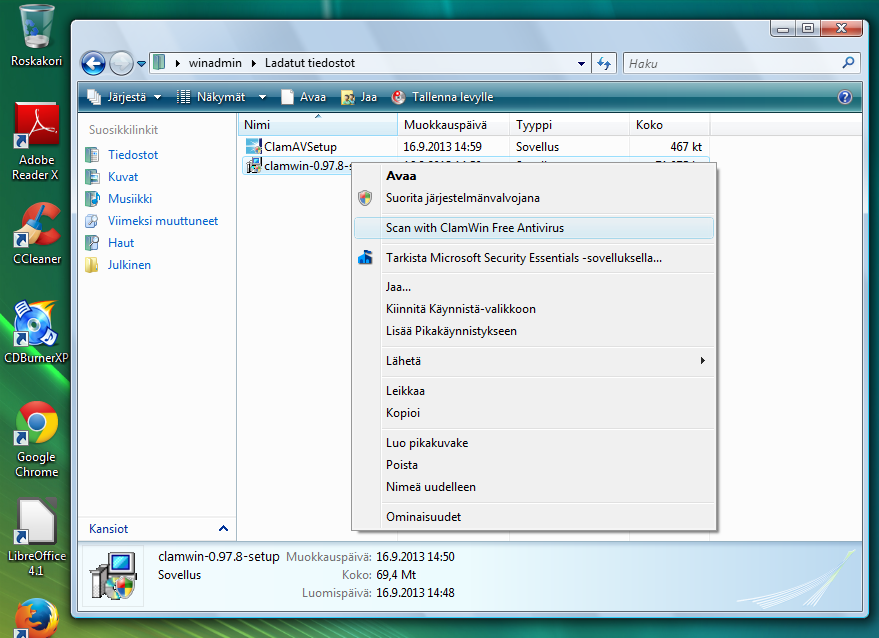Launch Google Chrome from the desktop
Viewport: 879px width, 638px height.
(36, 440)
